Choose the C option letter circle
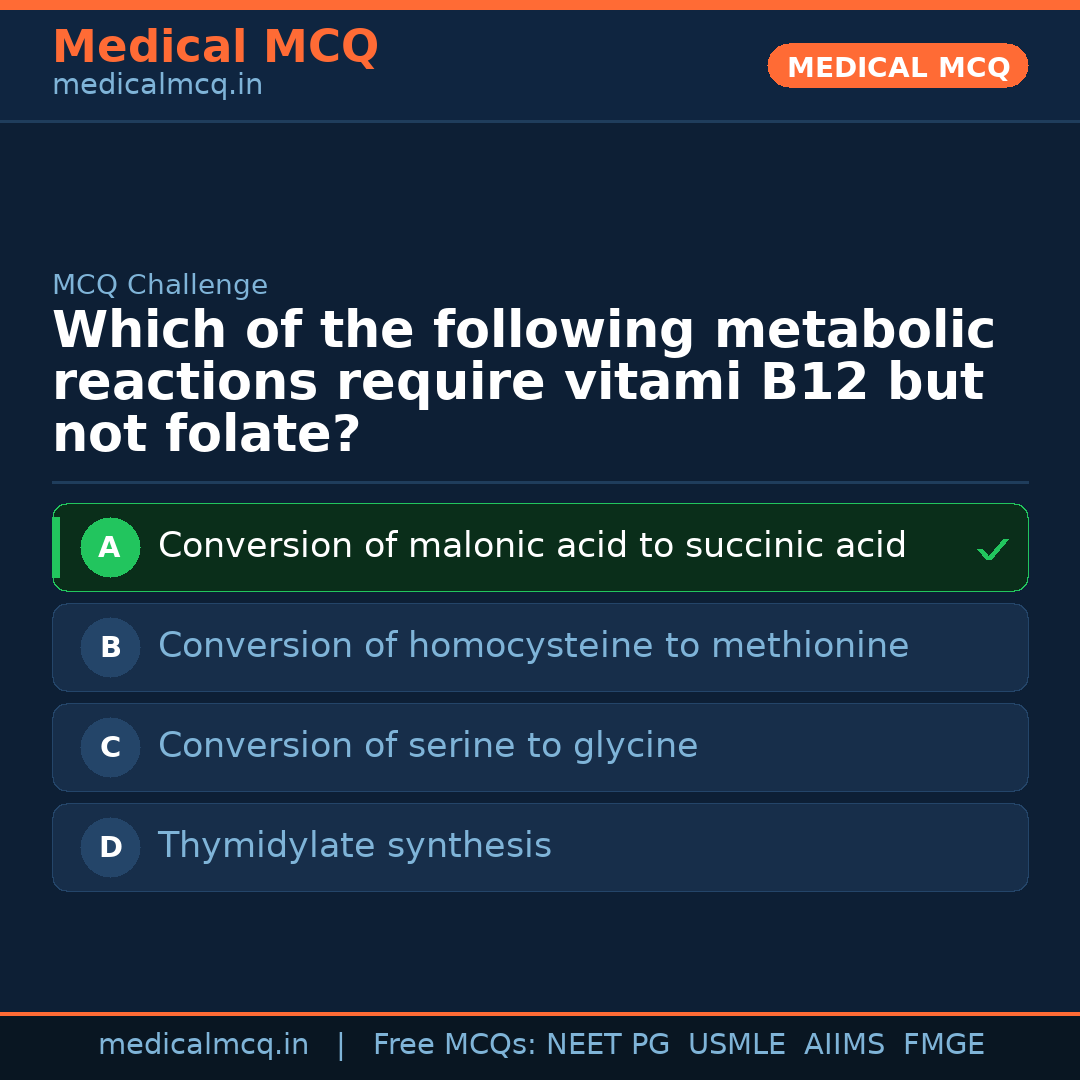1080x1080 pixels. (110, 747)
